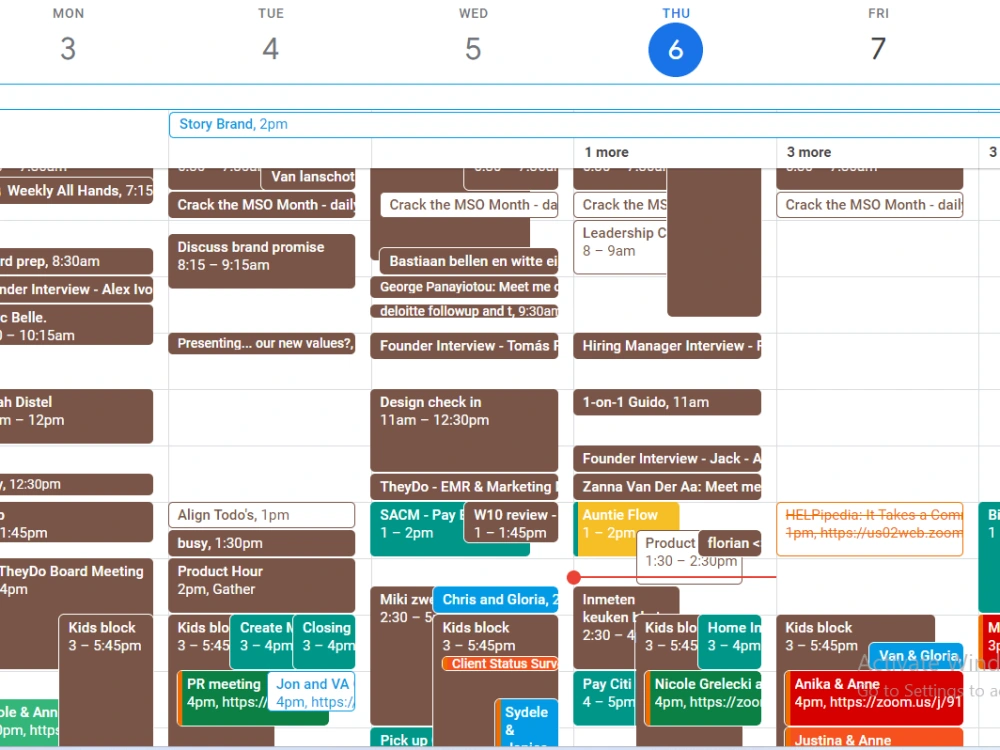This screenshot has height=750, width=1000.
Task: Open Leadership 8 – 9am event
Action: click(620, 247)
